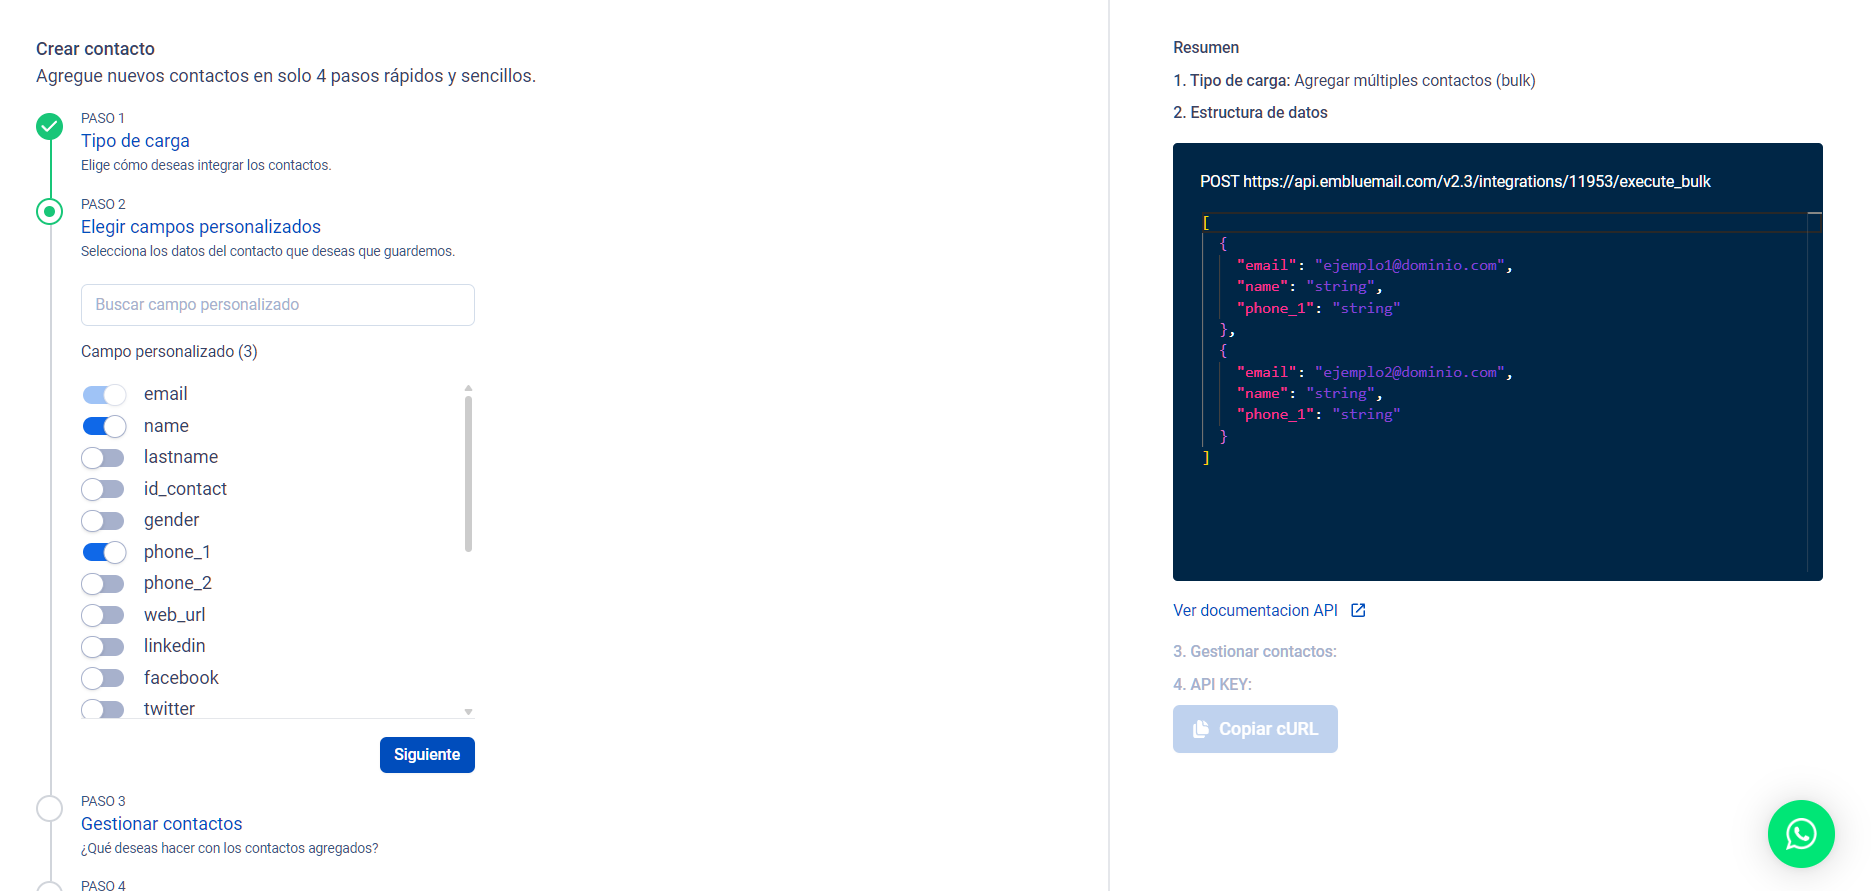The image size is (1872, 891).
Task: Click the green checkmark for Paso 1
Action: coord(49,126)
